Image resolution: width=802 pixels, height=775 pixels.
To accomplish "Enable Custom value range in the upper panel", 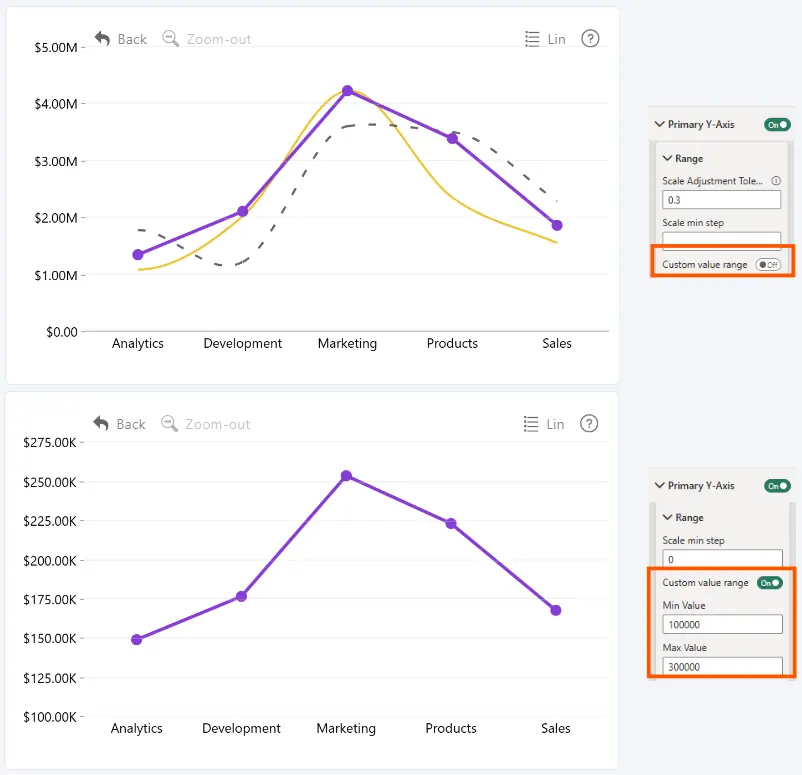I will click(x=768, y=264).
